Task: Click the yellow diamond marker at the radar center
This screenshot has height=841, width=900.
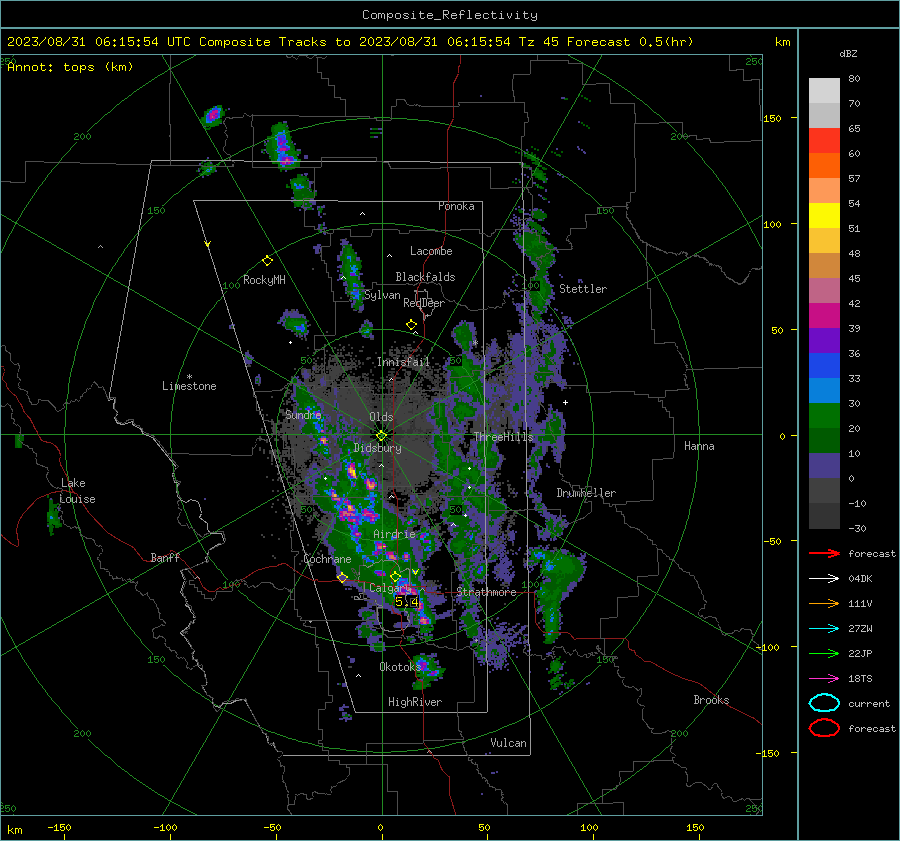Action: (381, 436)
